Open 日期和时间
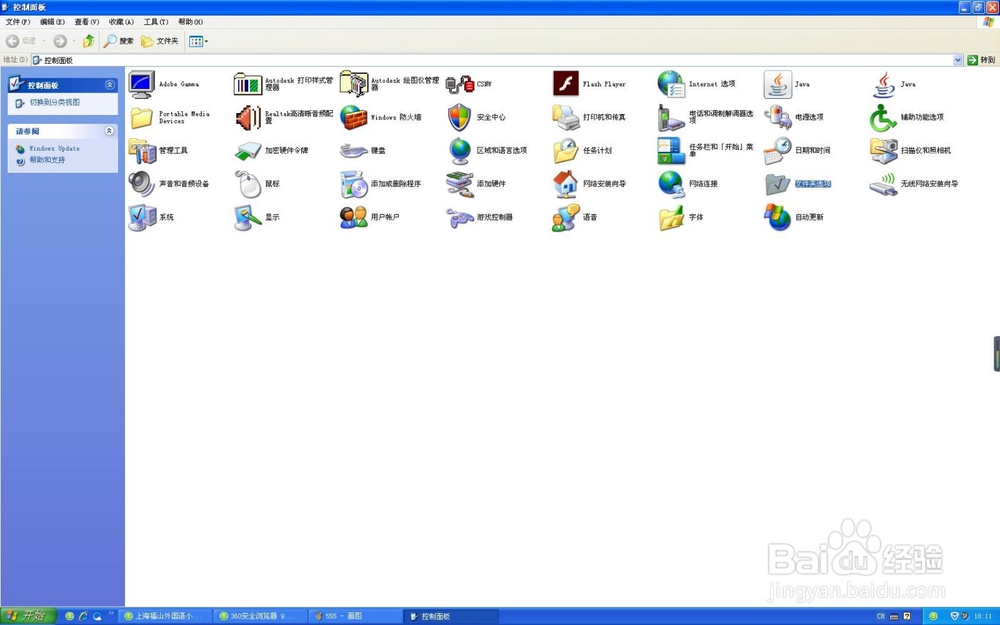Image resolution: width=1000 pixels, height=625 pixels. pyautogui.click(x=797, y=151)
